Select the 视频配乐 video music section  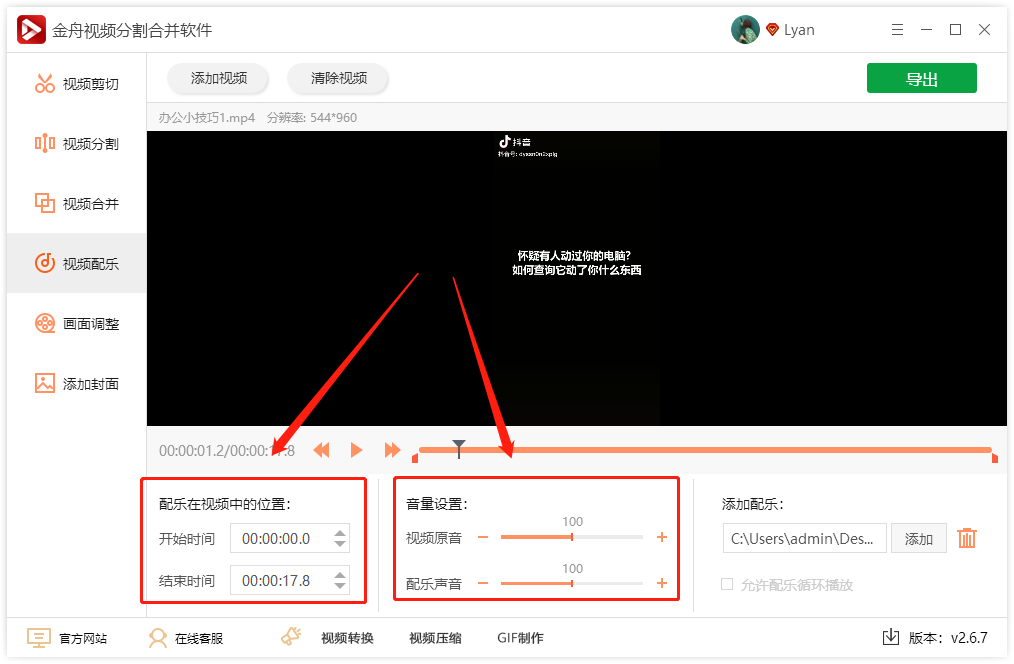coord(76,263)
